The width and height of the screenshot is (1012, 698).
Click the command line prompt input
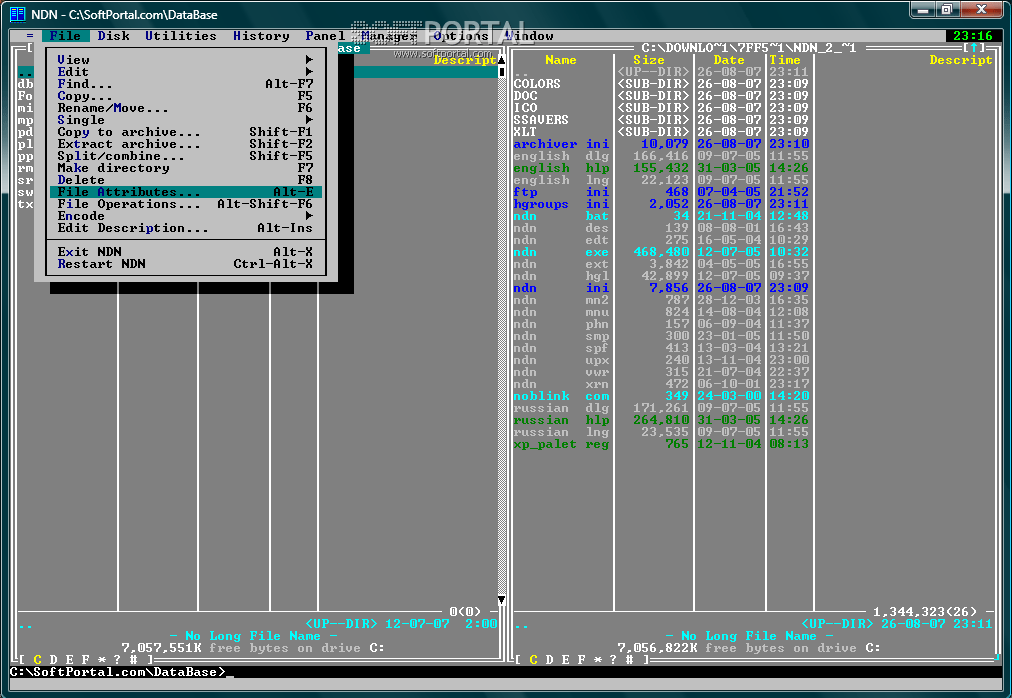[x=506, y=672]
